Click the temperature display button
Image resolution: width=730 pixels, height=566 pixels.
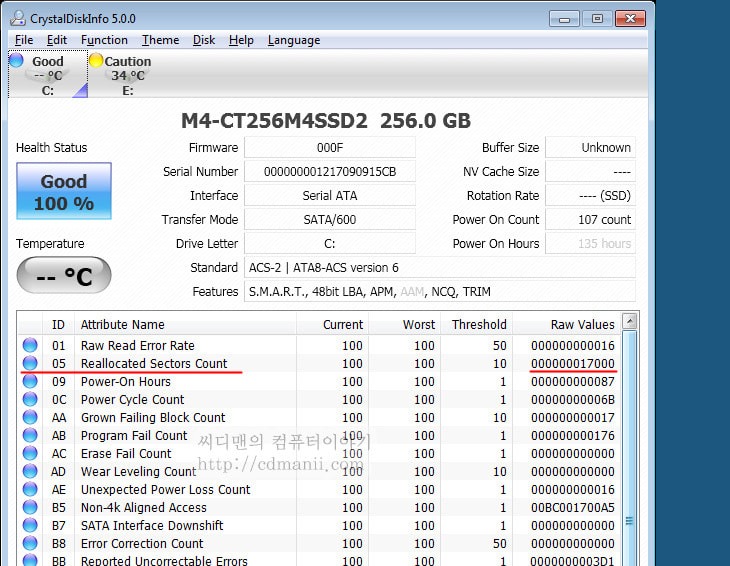64,275
